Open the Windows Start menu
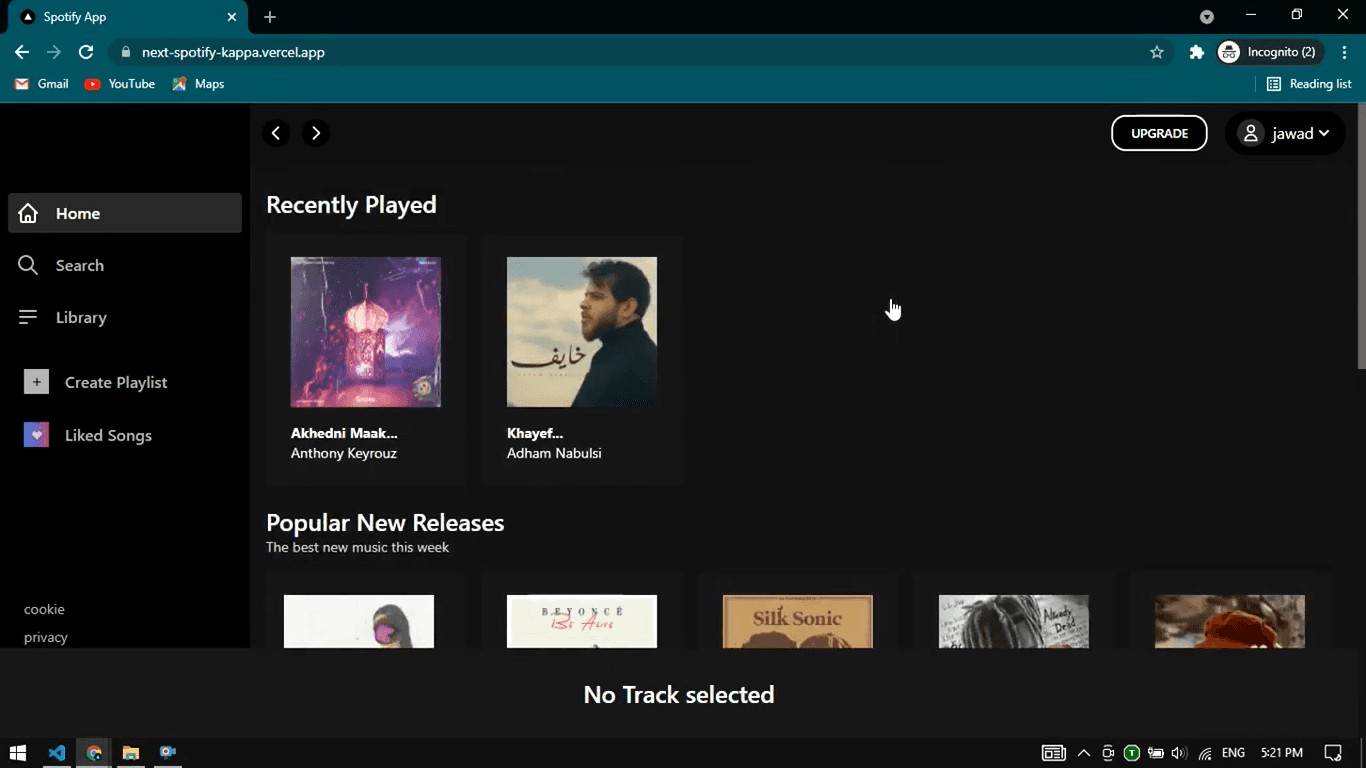Image resolution: width=1366 pixels, height=768 pixels. (x=18, y=752)
